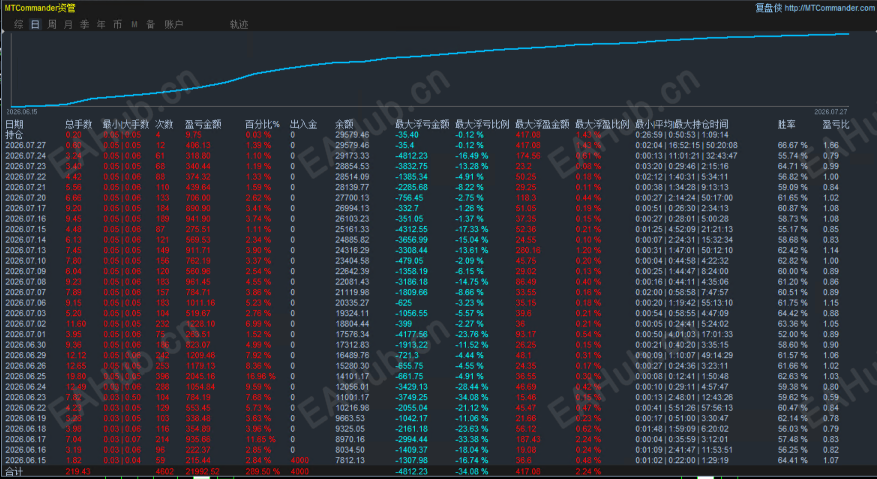Open the 轨迹 track tab

(x=239, y=25)
